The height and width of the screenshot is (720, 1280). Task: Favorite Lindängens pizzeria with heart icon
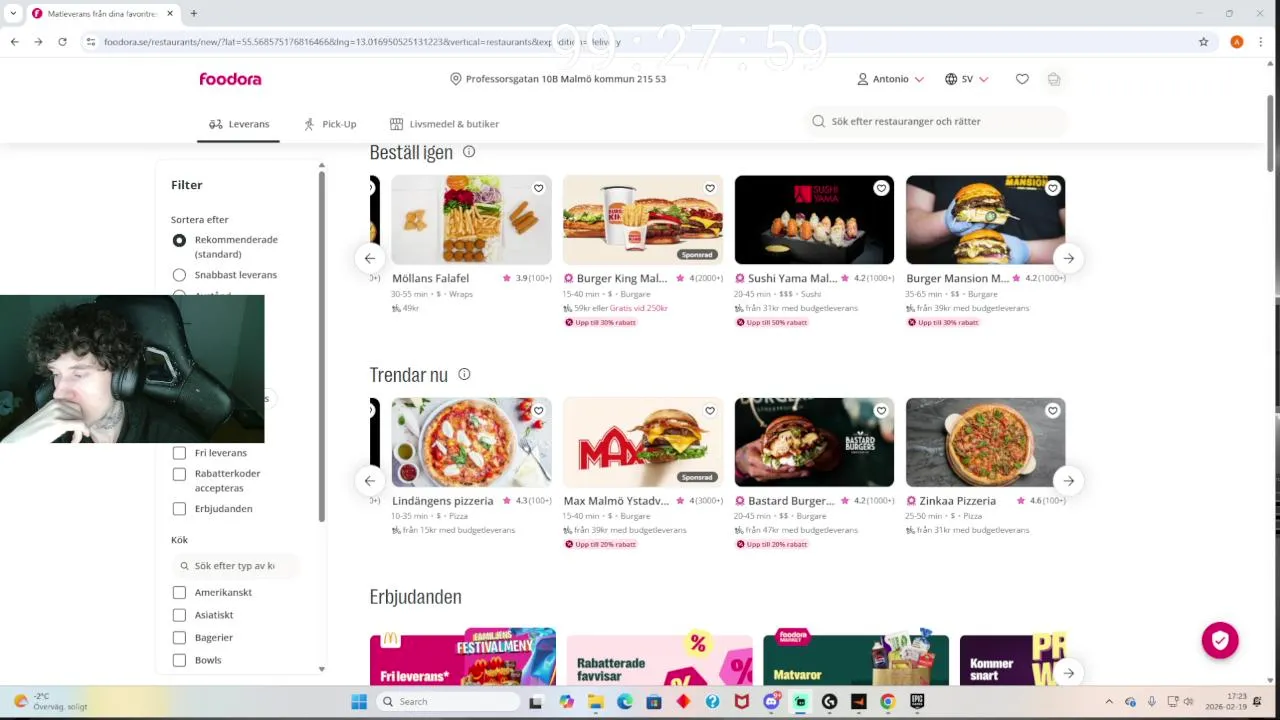click(538, 410)
